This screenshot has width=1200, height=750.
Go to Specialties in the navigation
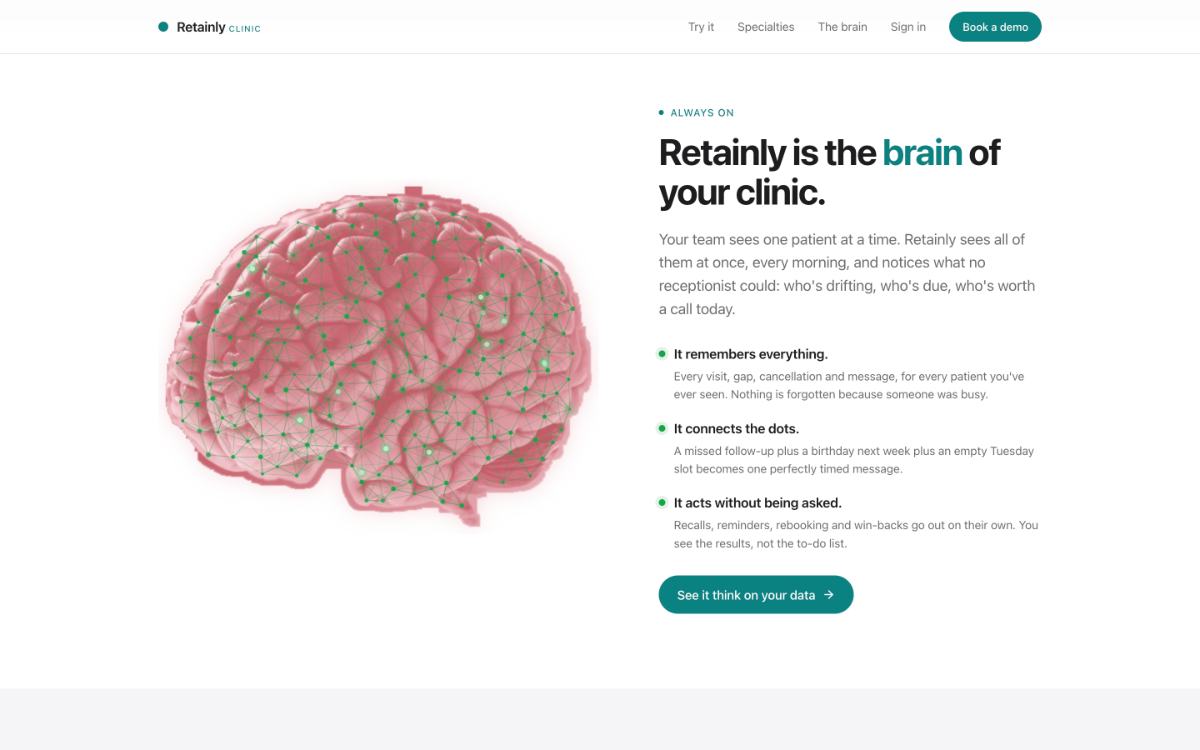tap(766, 27)
